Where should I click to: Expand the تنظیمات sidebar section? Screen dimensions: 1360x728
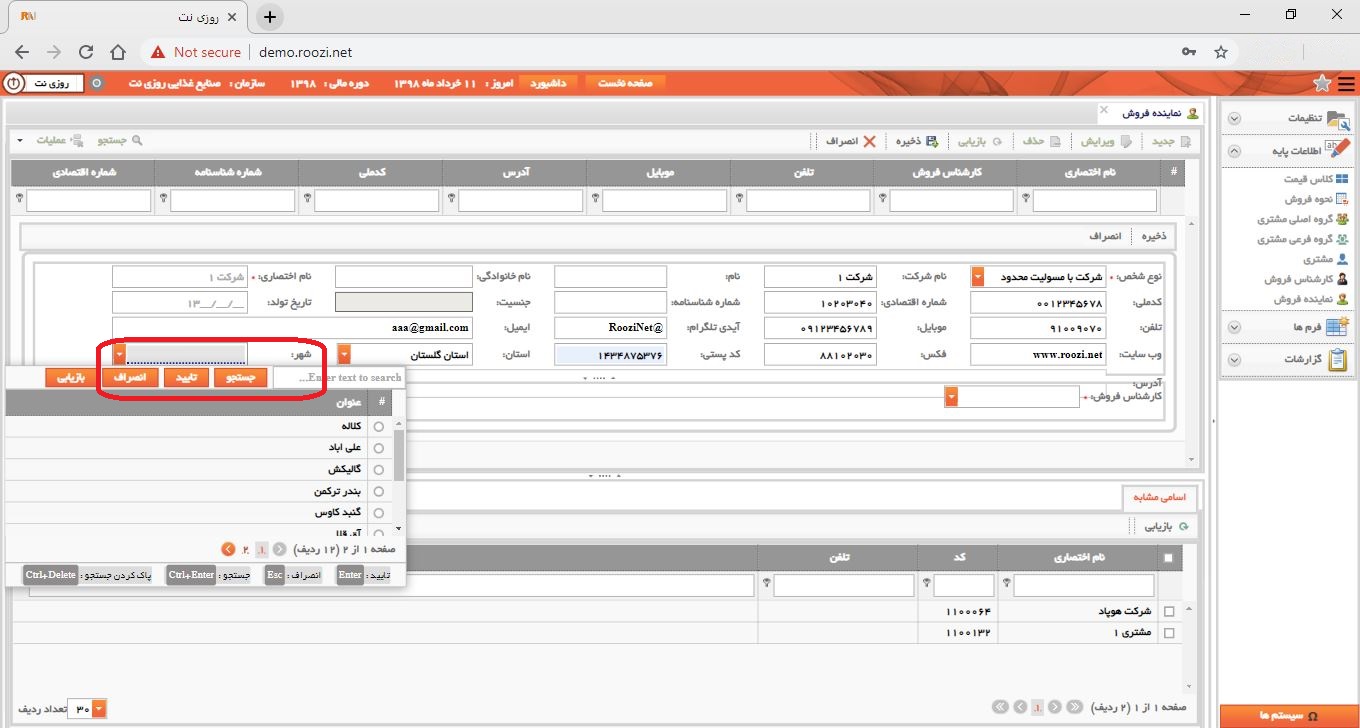tap(1234, 119)
